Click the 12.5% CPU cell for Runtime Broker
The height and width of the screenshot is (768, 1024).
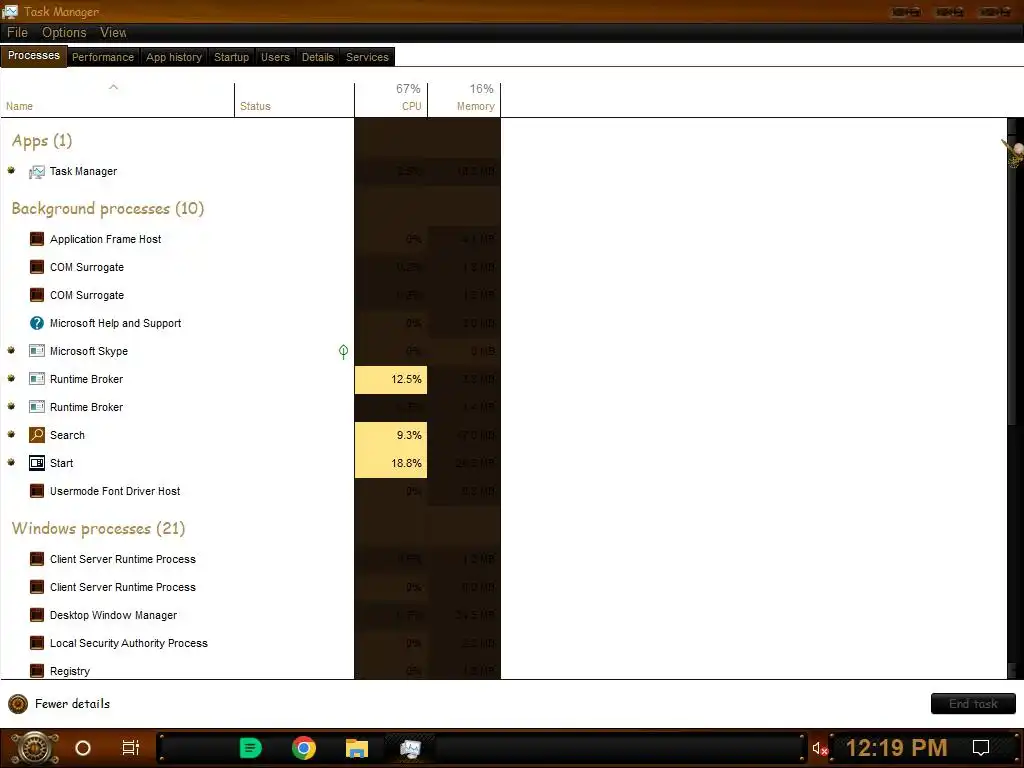(x=391, y=379)
